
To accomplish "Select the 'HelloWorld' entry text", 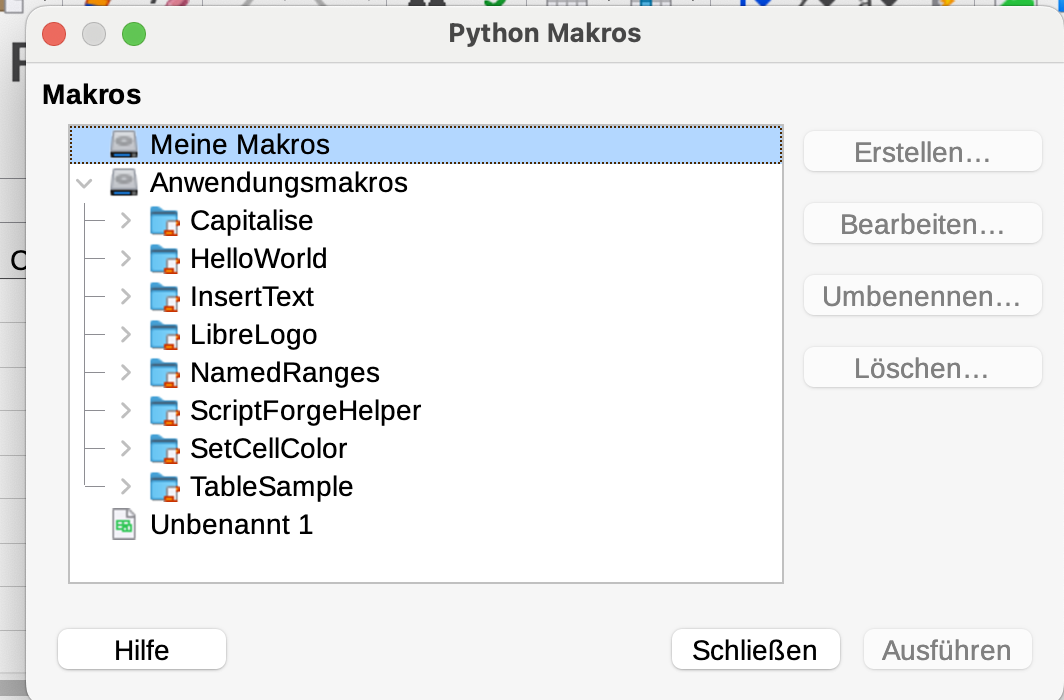I will 259,258.
